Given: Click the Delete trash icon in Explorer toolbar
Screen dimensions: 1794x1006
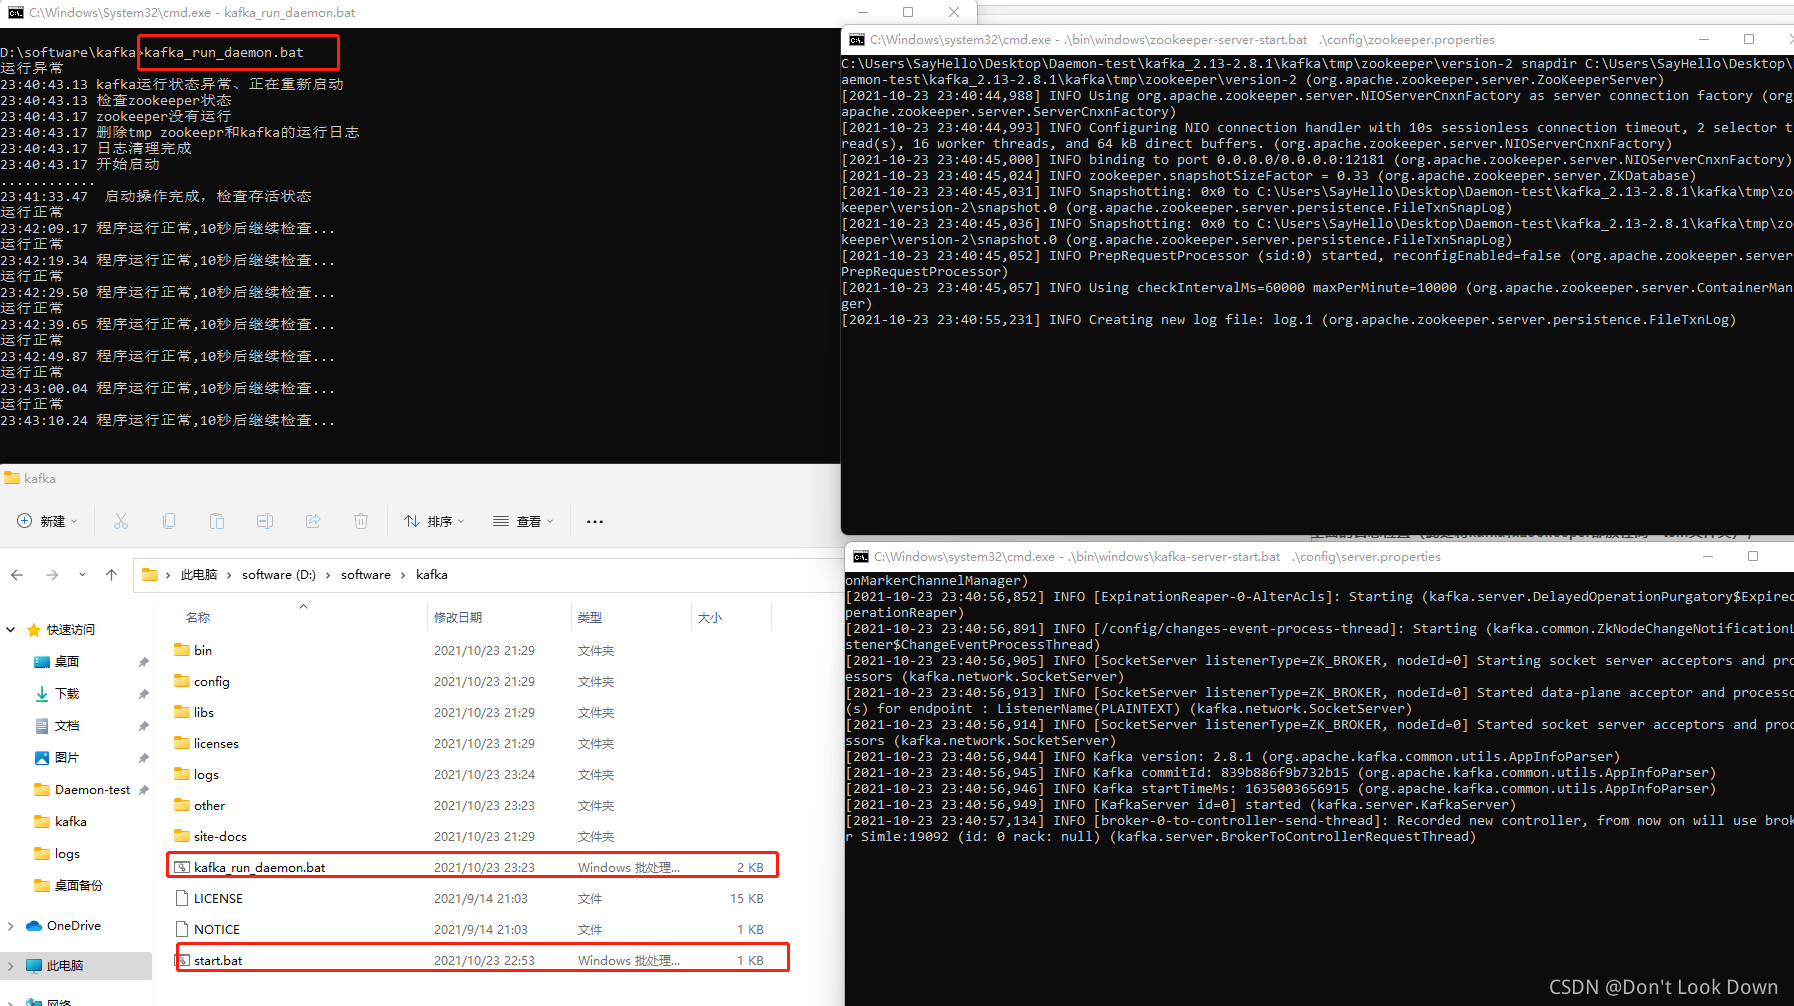Looking at the screenshot, I should point(361,521).
